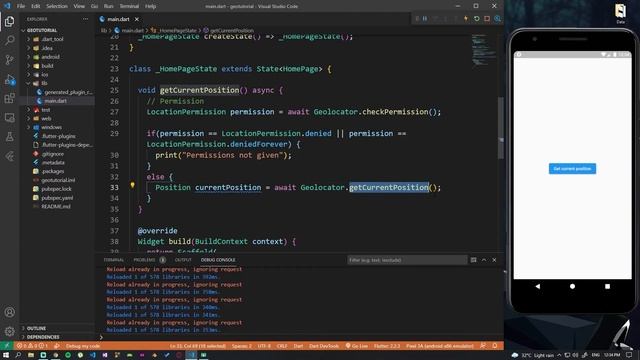640x360 pixels.
Task: Open the Accounts menu icon
Action: 9,312
